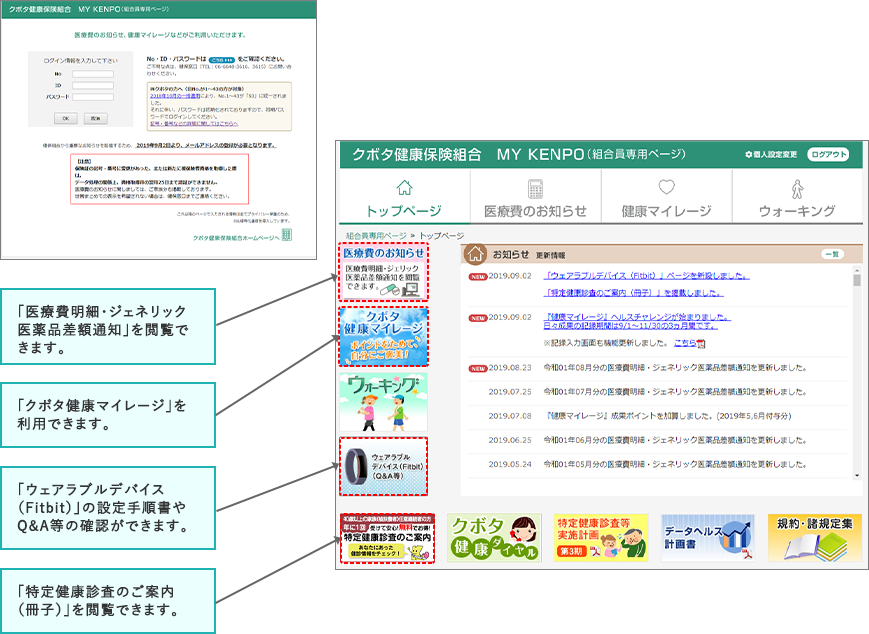Click the 一覧 button in お知らせ header
Viewport: 869px width, 634px height.
coord(832,254)
